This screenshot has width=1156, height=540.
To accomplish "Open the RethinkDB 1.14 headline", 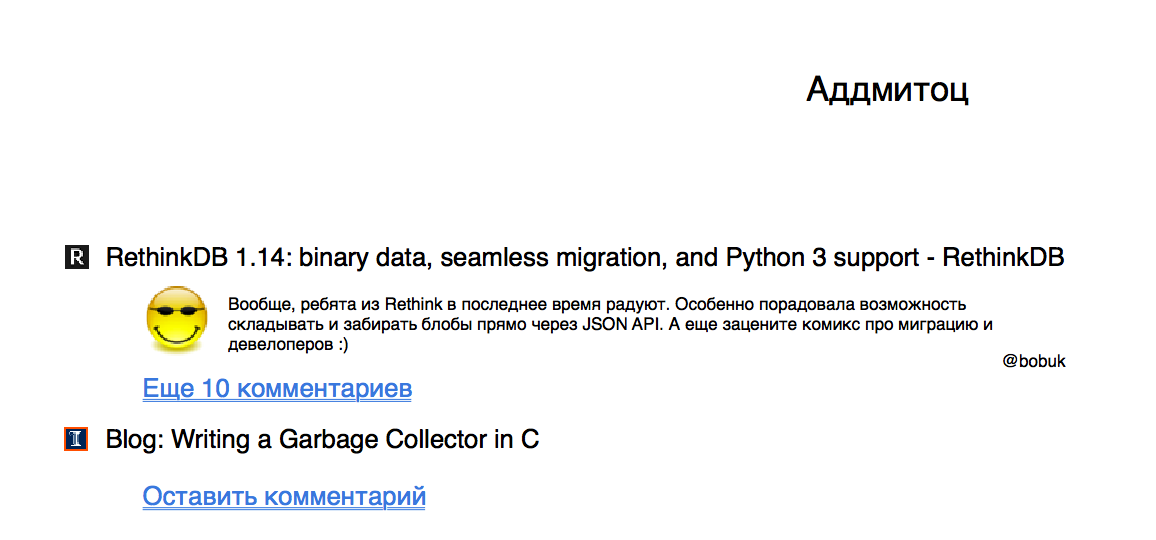I will 585,258.
